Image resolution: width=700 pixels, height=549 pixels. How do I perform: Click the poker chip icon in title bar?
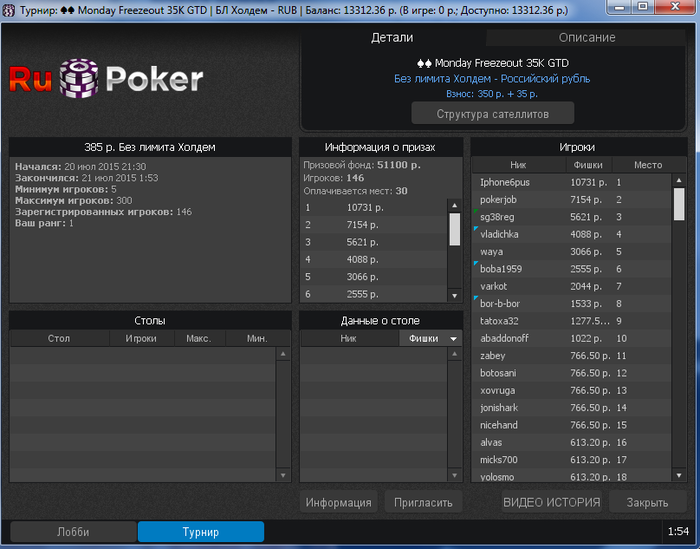(x=9, y=10)
